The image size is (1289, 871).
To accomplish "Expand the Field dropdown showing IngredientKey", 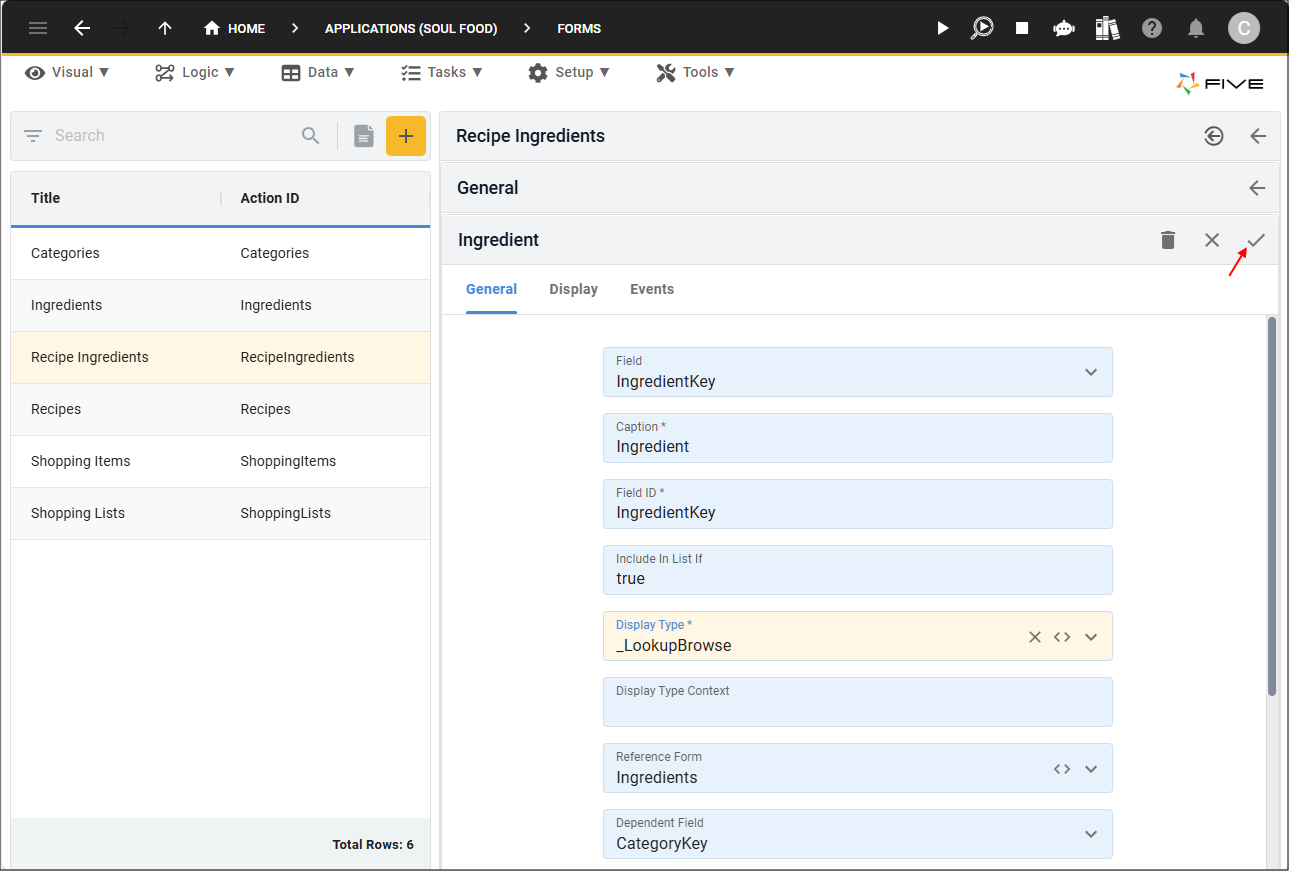I will [x=1090, y=372].
